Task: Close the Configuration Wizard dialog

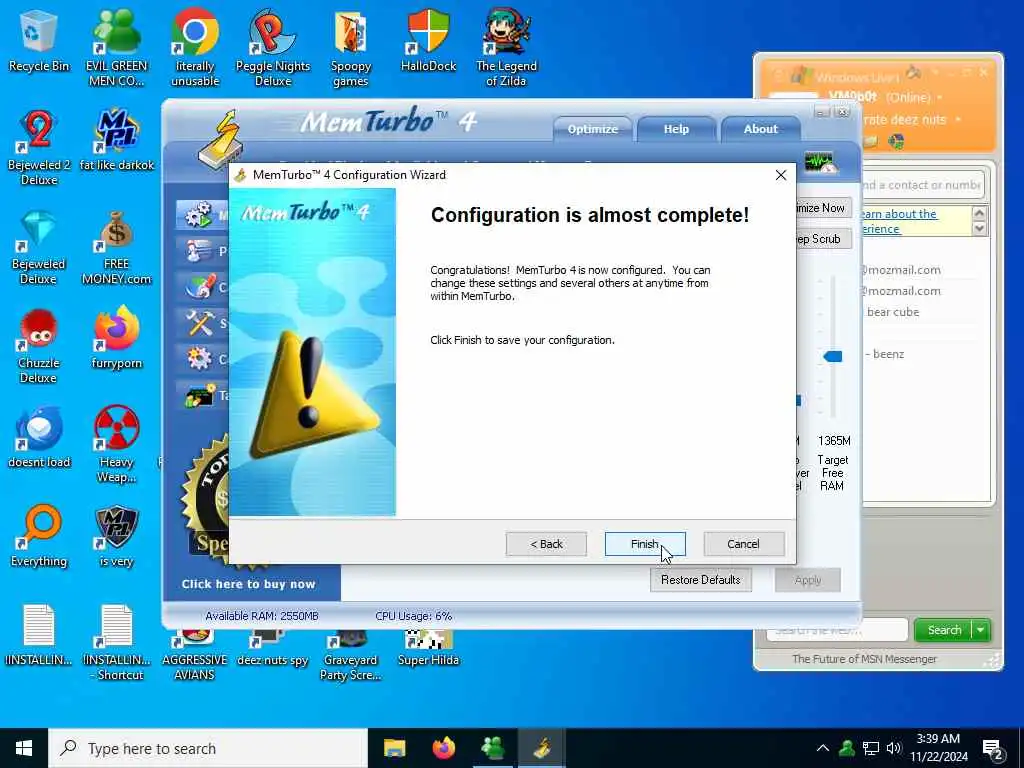Action: coord(780,175)
